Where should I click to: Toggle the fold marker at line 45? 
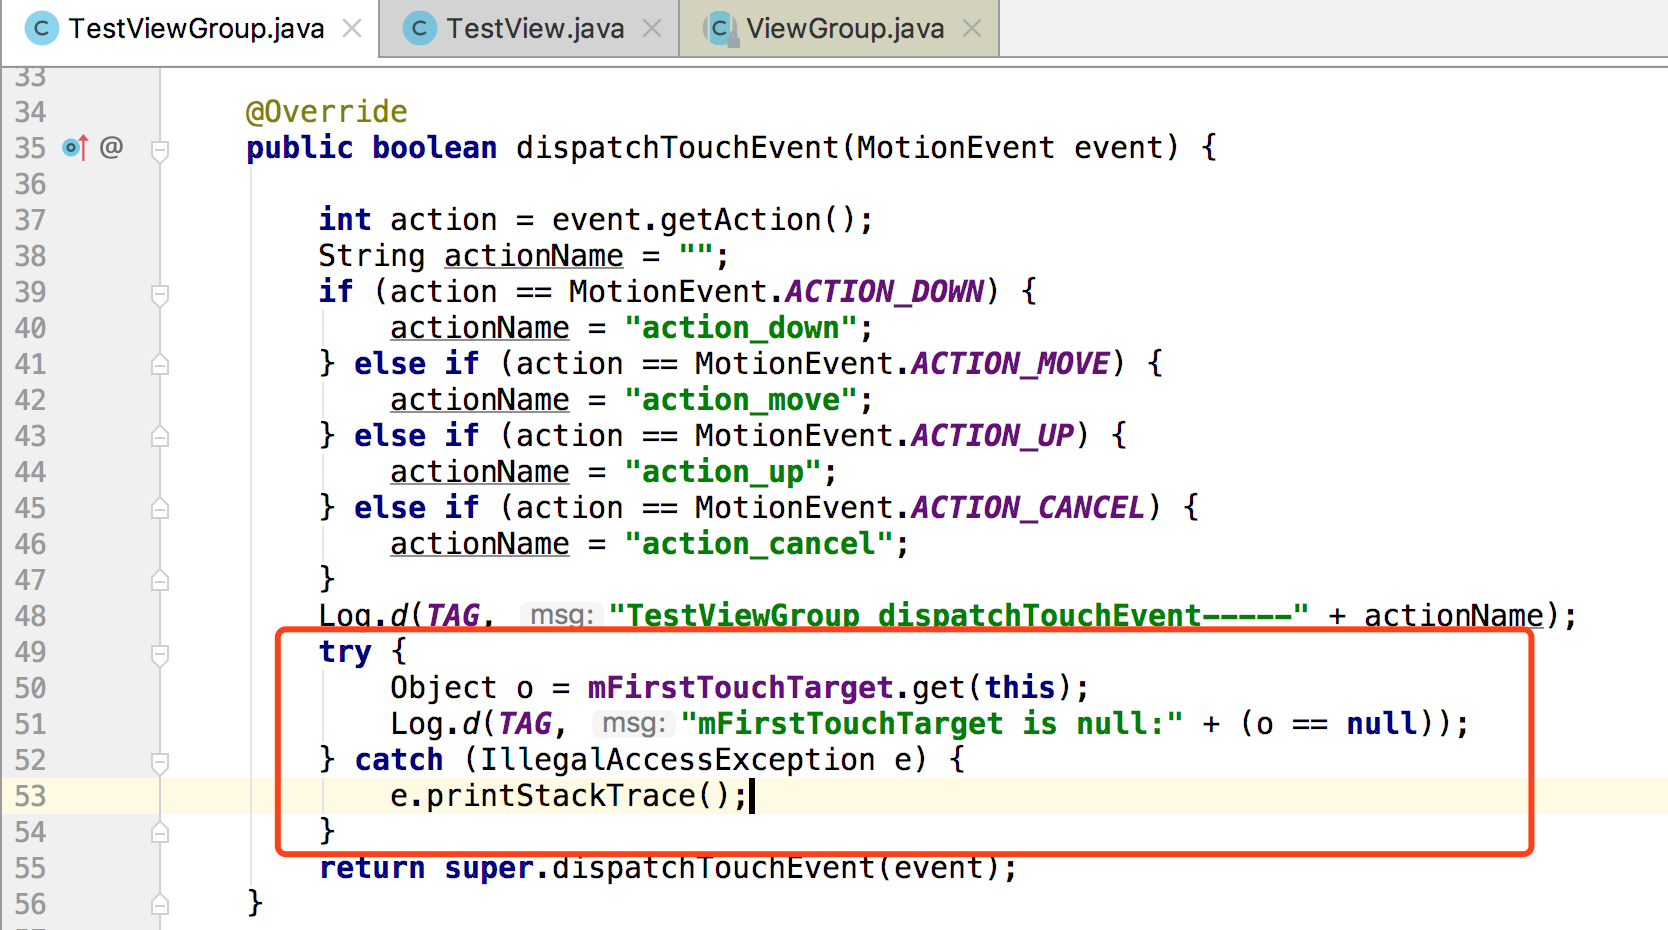(x=160, y=509)
